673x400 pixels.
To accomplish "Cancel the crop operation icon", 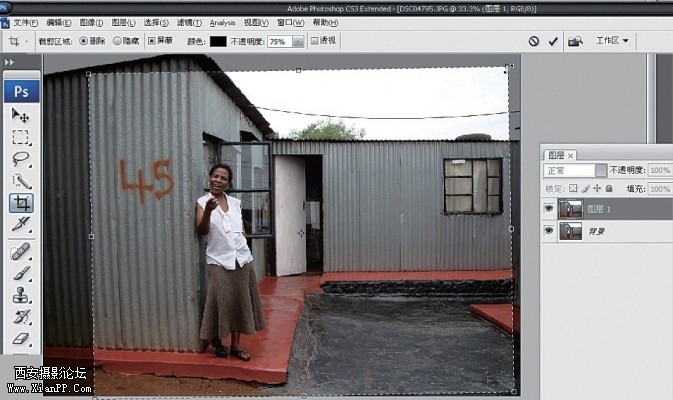I will click(533, 41).
